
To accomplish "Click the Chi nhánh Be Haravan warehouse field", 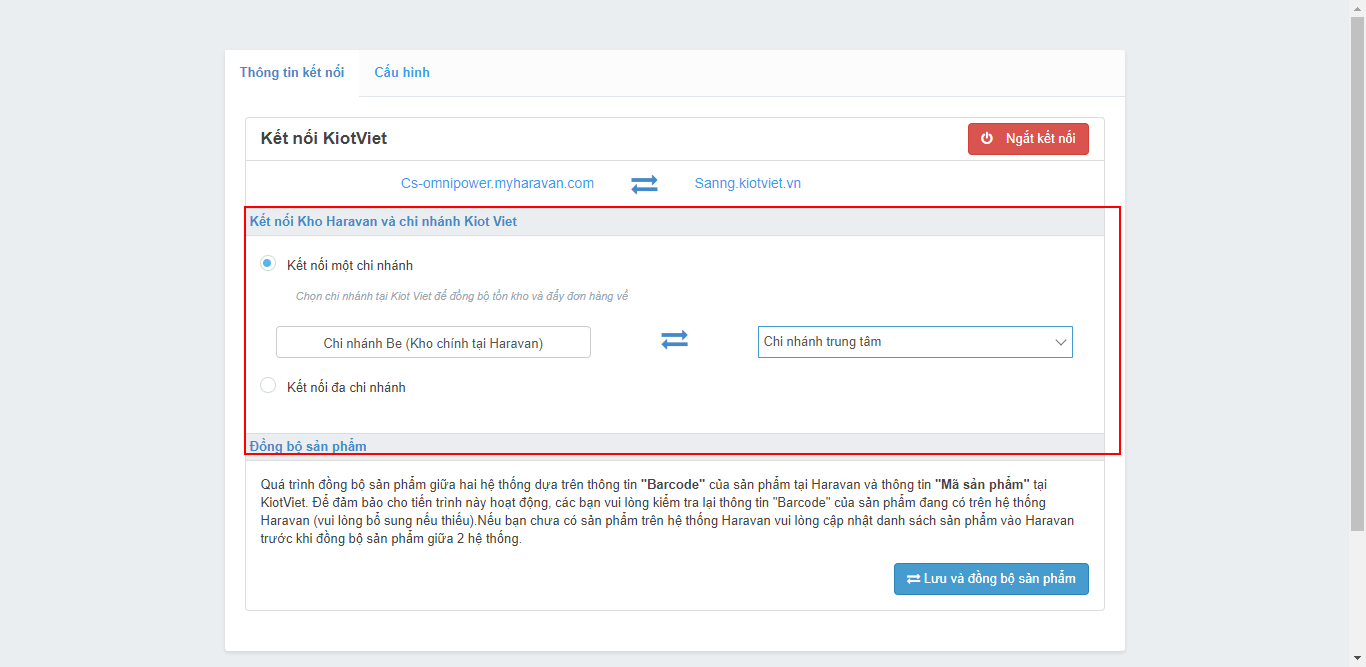I will click(433, 343).
